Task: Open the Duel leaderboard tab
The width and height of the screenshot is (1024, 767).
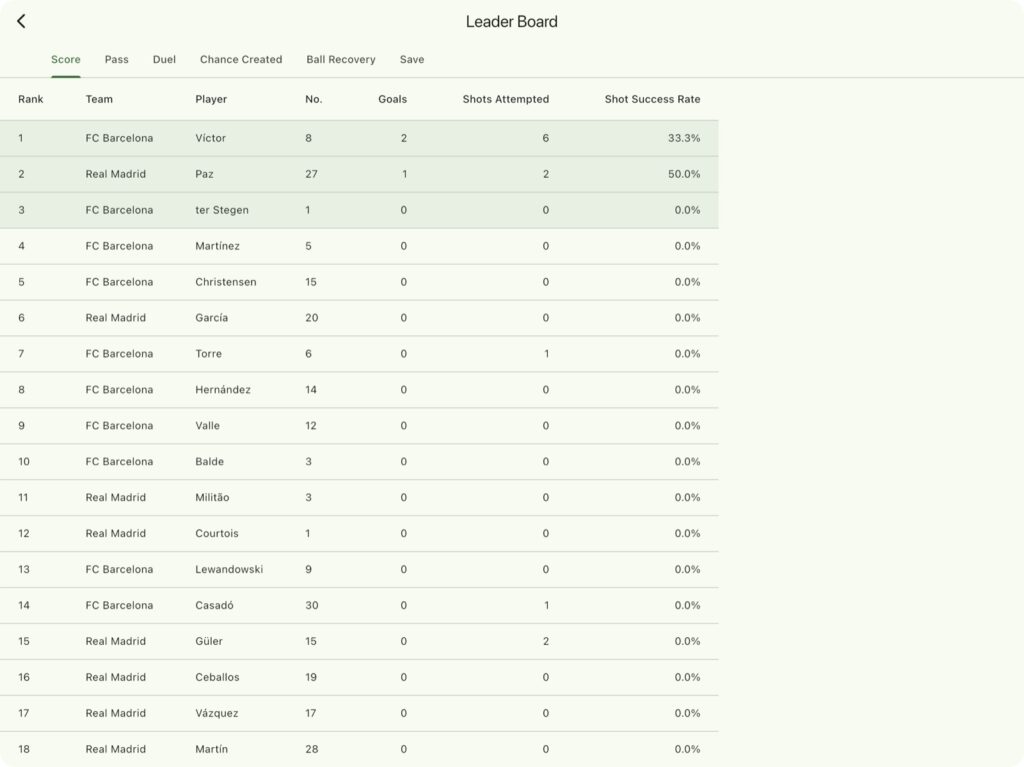Action: pos(164,59)
